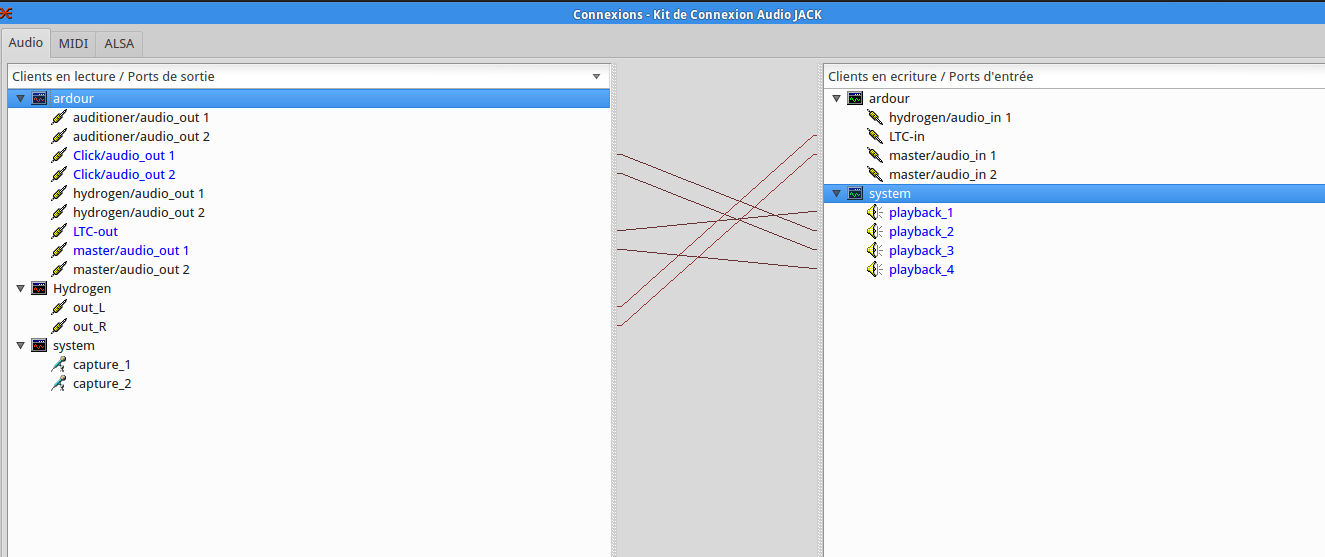The width and height of the screenshot is (1325, 557).
Task: Click the system client icon in output ports
Action: (x=40, y=346)
